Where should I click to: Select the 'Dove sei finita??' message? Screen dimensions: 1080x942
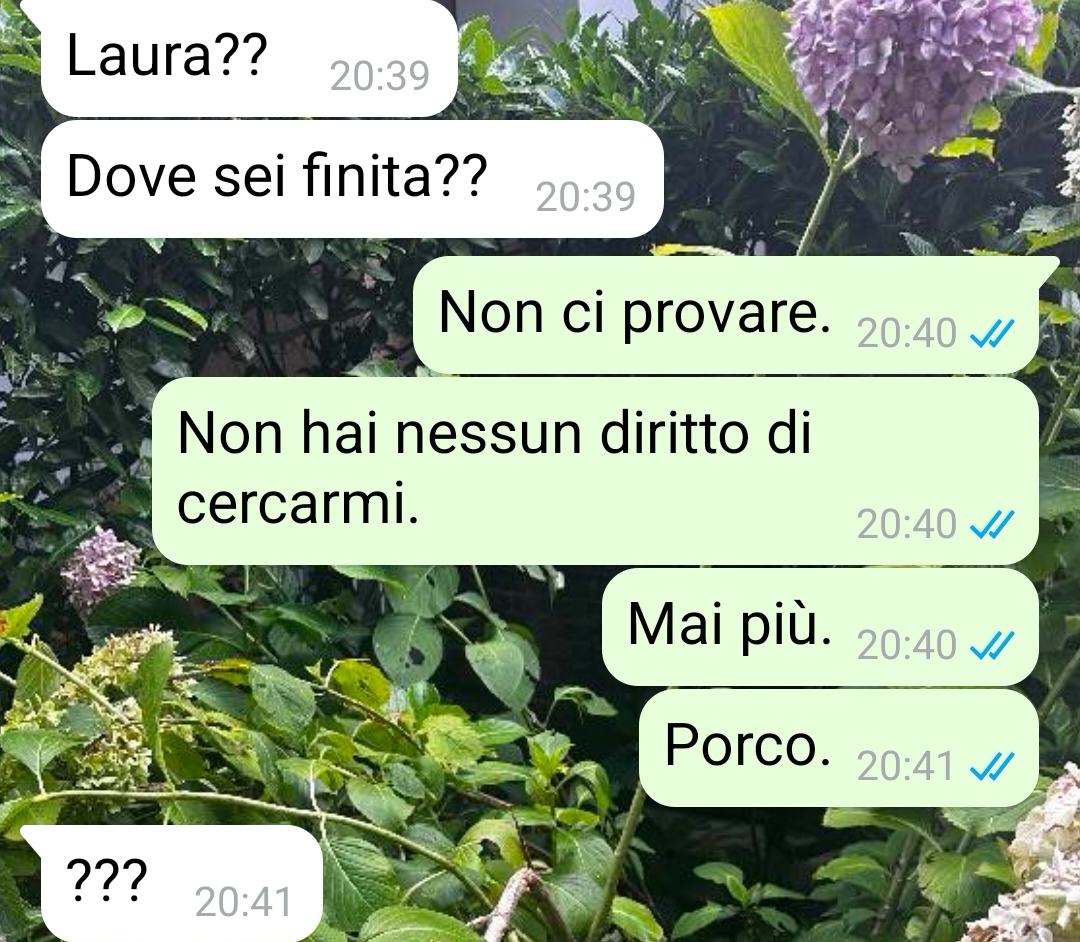click(352, 179)
